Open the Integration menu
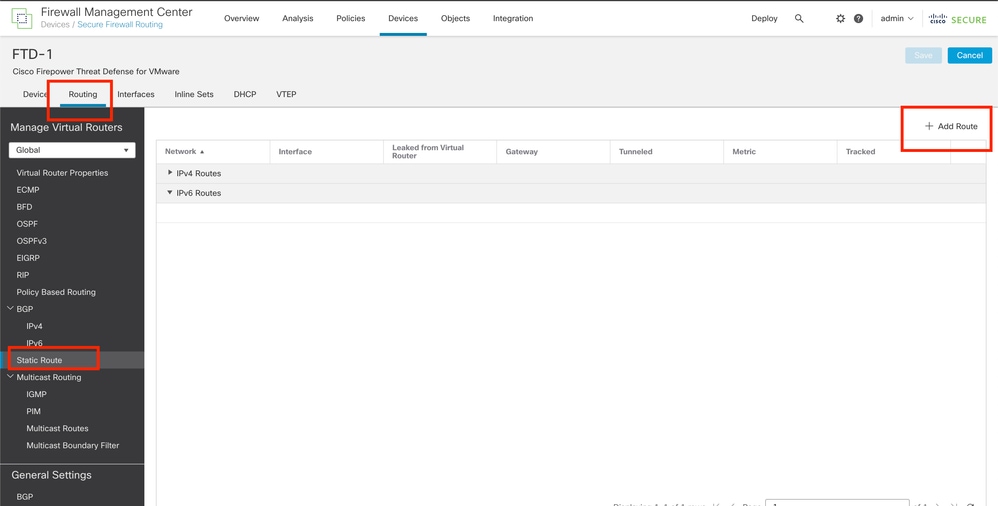998x506 pixels. click(x=513, y=18)
